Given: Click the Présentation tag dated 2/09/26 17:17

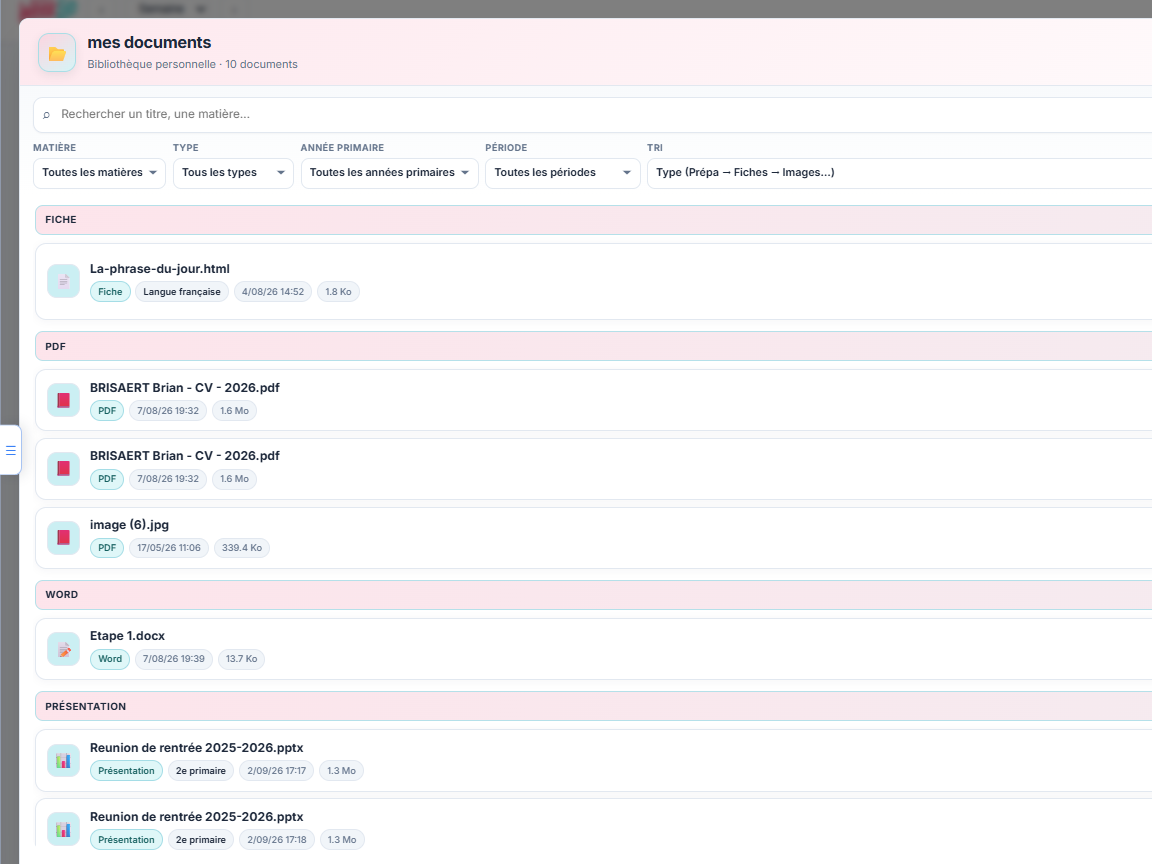Looking at the screenshot, I should click(126, 771).
